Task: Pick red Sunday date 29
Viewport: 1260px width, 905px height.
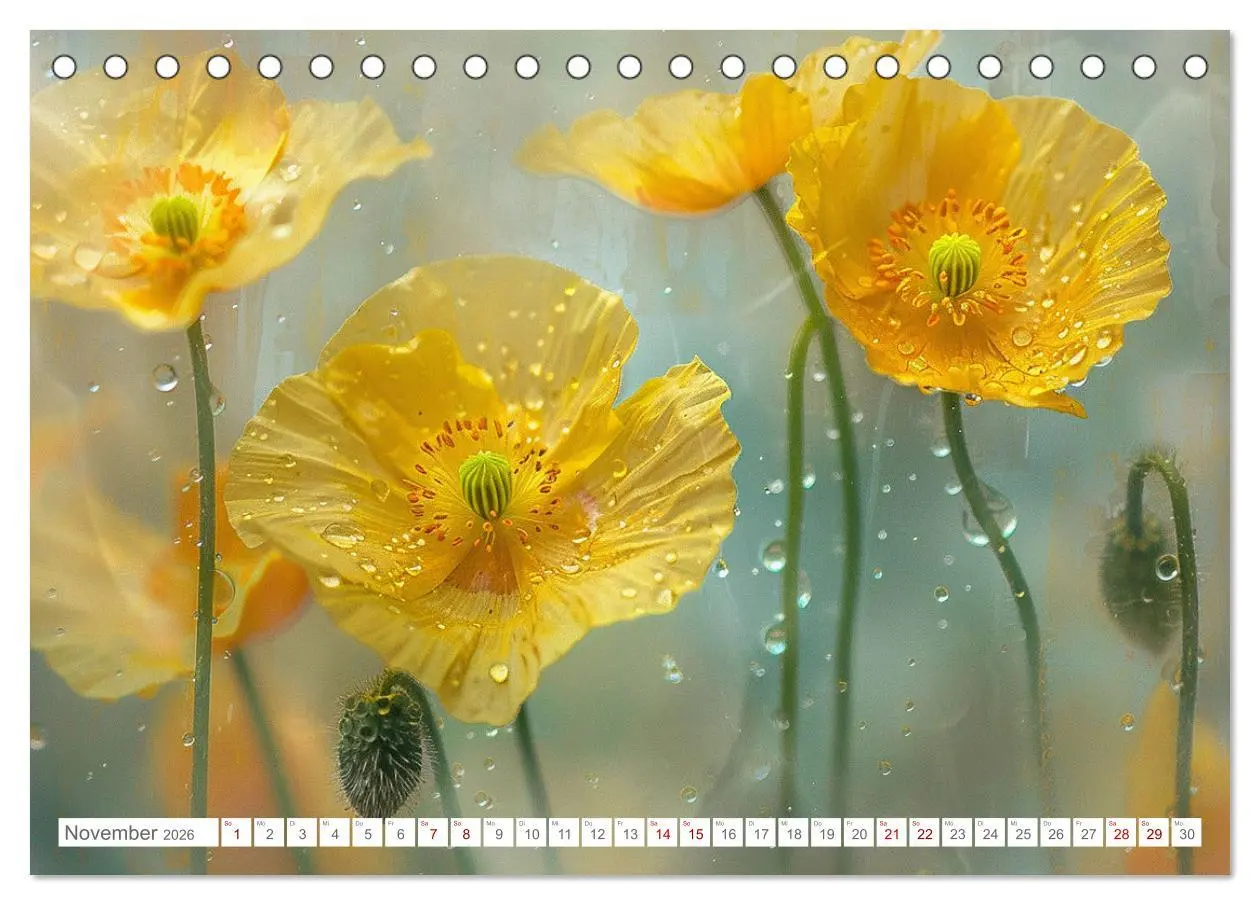Action: (x=1153, y=832)
